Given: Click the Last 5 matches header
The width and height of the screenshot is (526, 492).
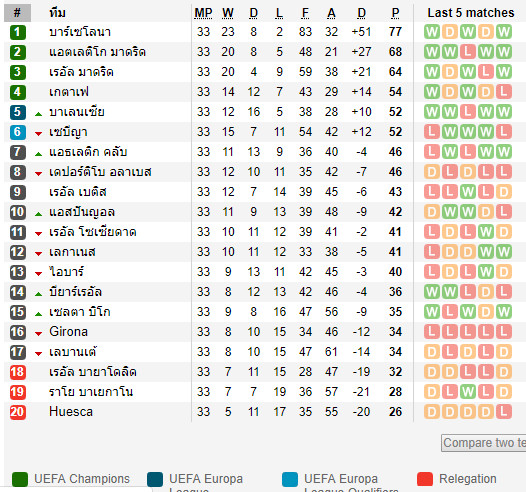Looking at the screenshot, I should pos(471,13).
